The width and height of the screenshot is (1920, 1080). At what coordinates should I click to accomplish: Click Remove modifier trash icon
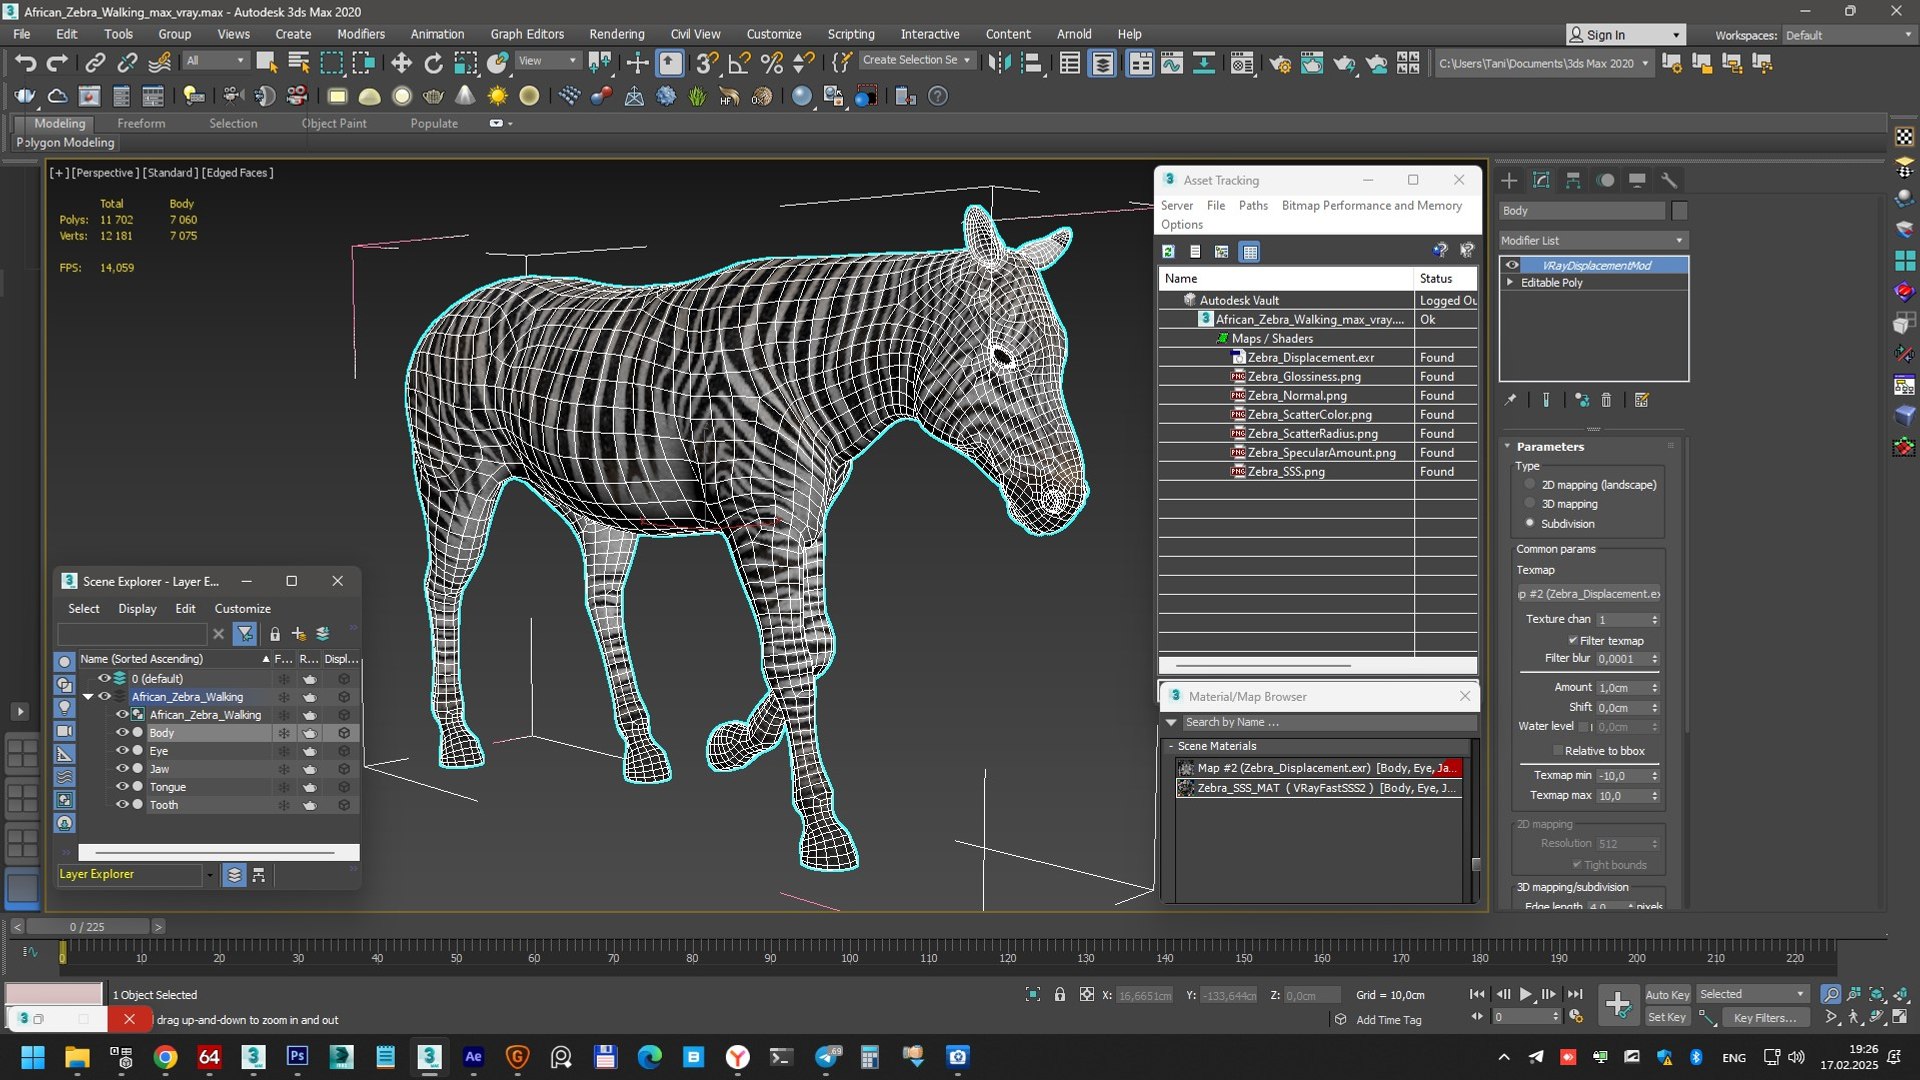1606,400
